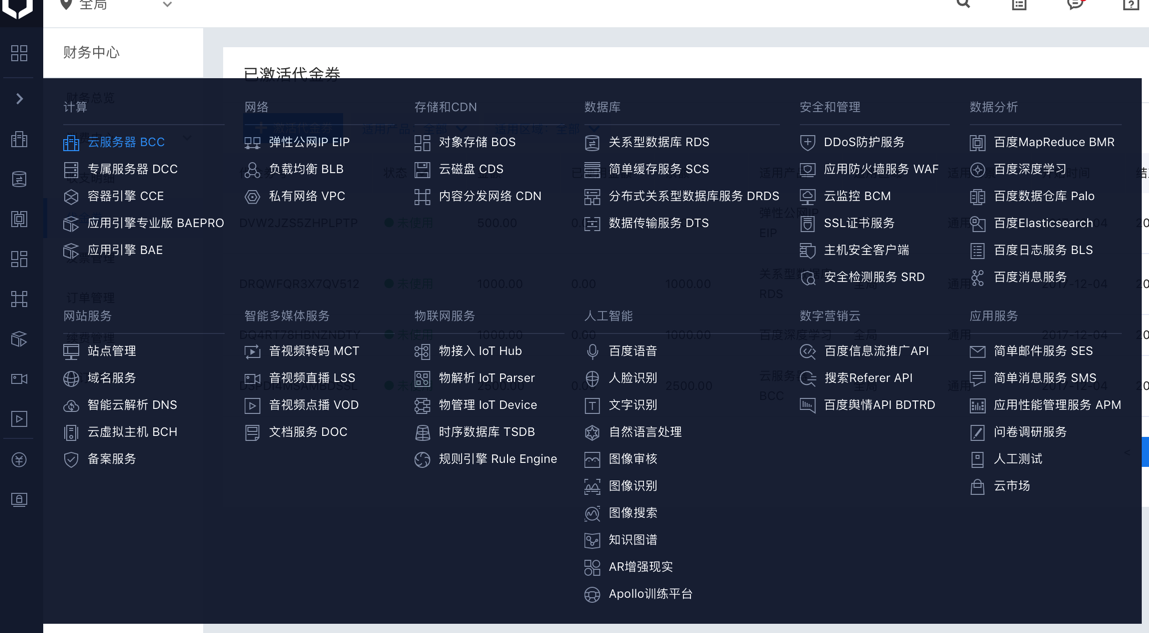Viewport: 1149px width, 633px height.
Task: Click the 弹性公网IP EIP icon
Action: point(252,143)
